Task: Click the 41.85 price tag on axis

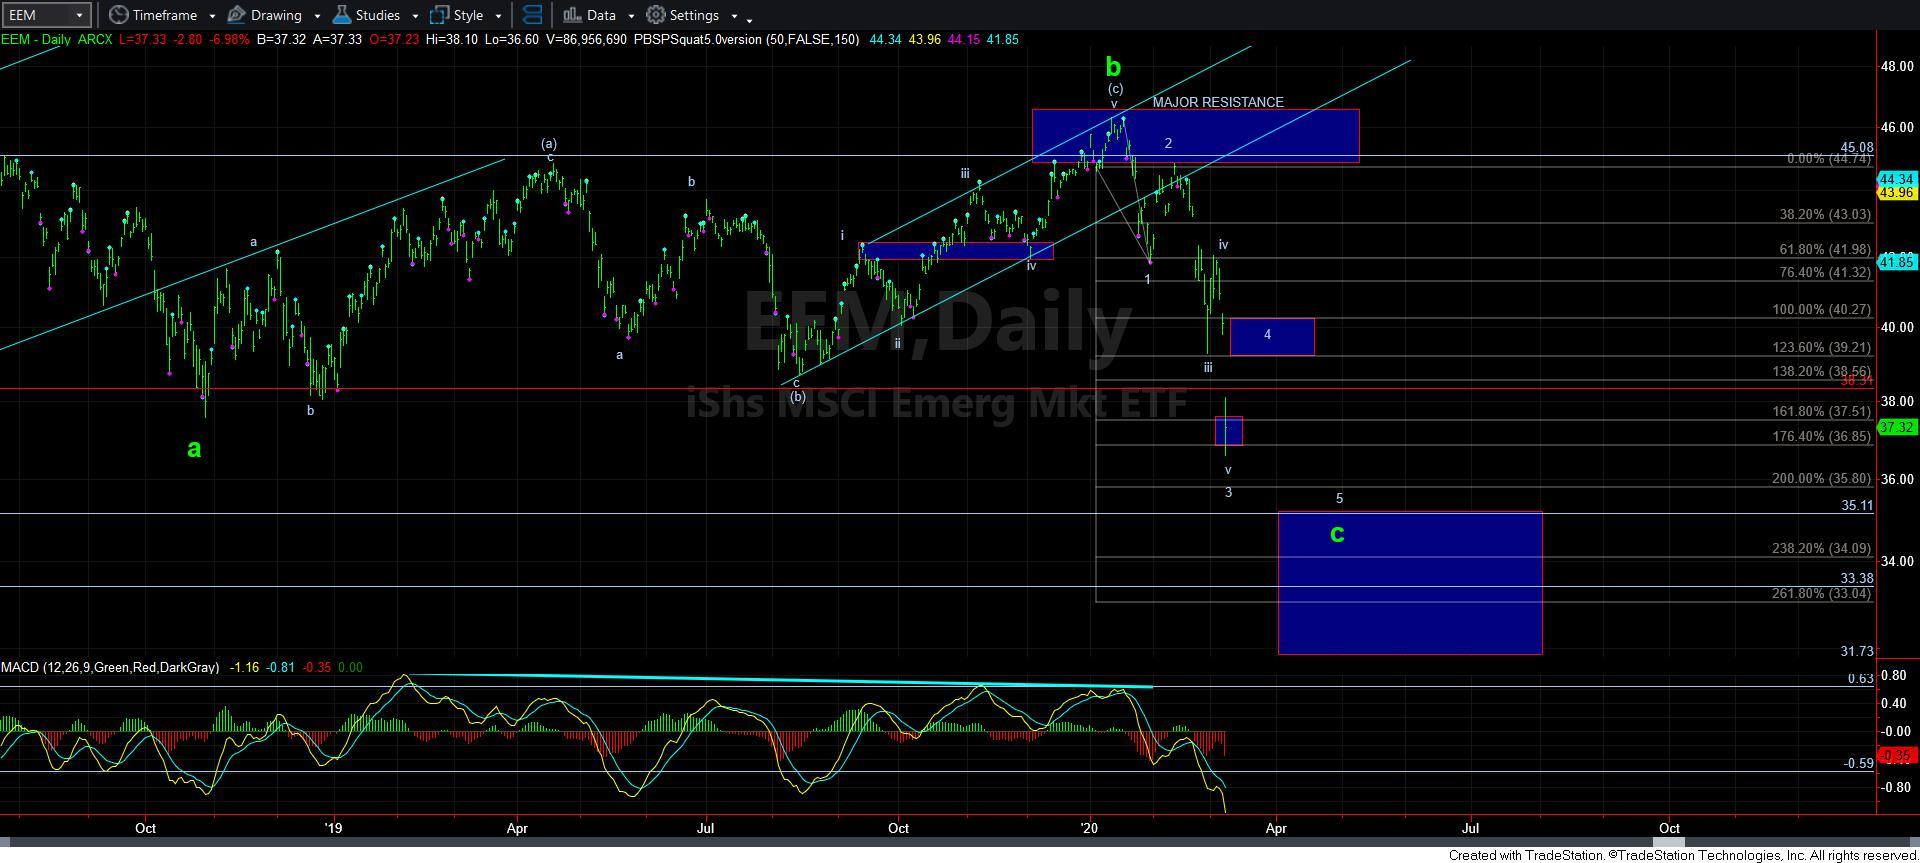Action: 1897,262
